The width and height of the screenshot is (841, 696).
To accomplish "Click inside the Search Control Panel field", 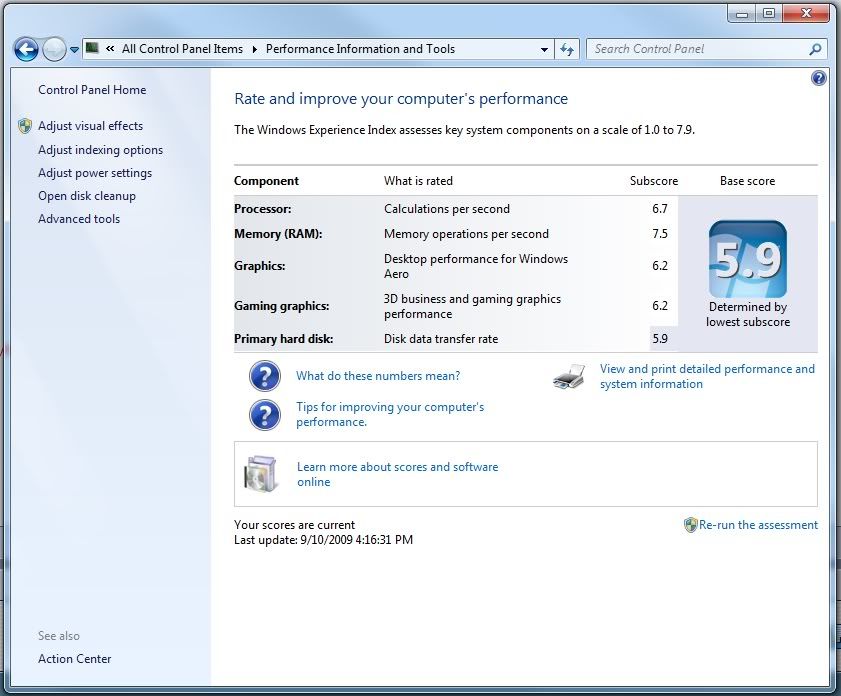I will coord(695,48).
